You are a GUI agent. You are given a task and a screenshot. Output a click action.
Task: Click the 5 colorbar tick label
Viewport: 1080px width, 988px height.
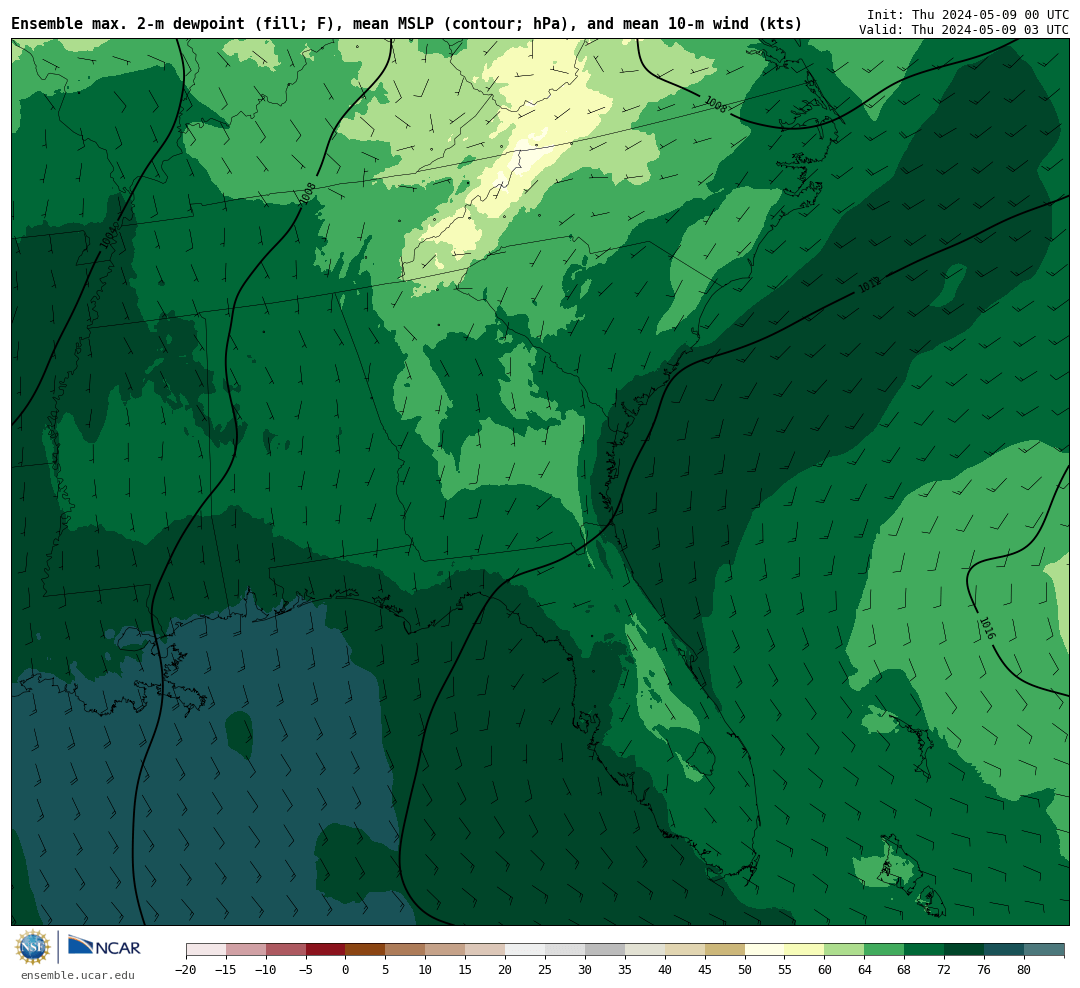(386, 970)
